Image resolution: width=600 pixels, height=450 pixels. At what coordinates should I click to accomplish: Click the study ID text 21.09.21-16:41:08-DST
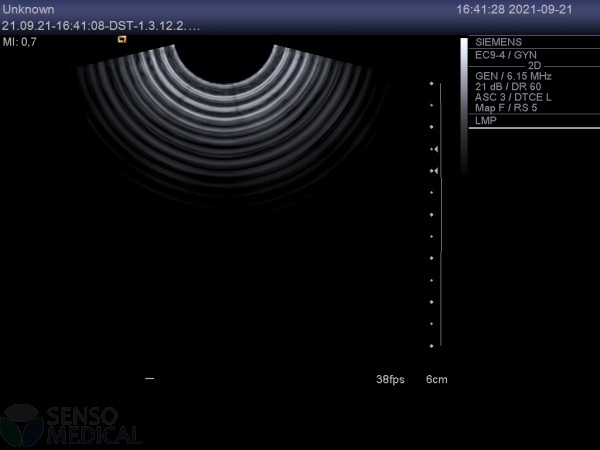(100, 24)
